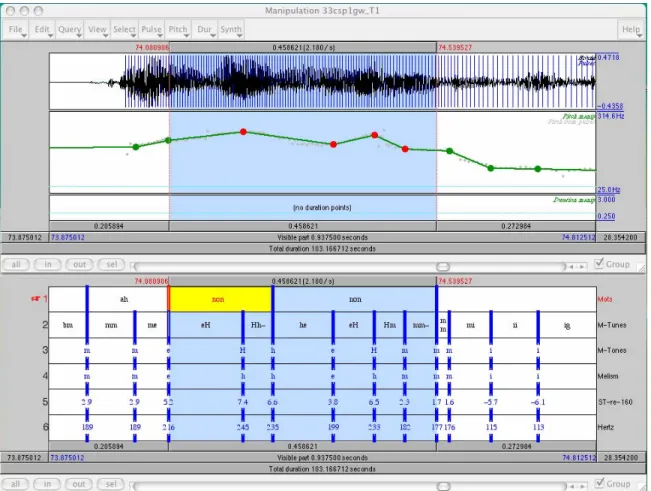Open the File menu

click(x=17, y=29)
